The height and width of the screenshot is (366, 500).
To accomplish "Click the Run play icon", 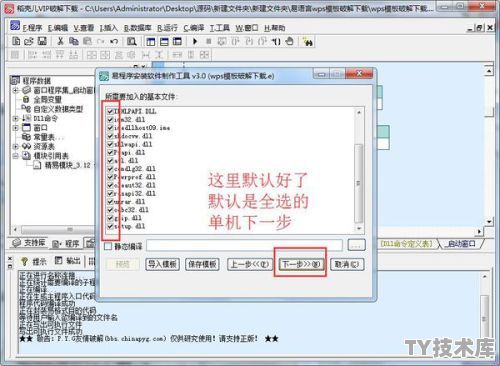I will 195,41.
